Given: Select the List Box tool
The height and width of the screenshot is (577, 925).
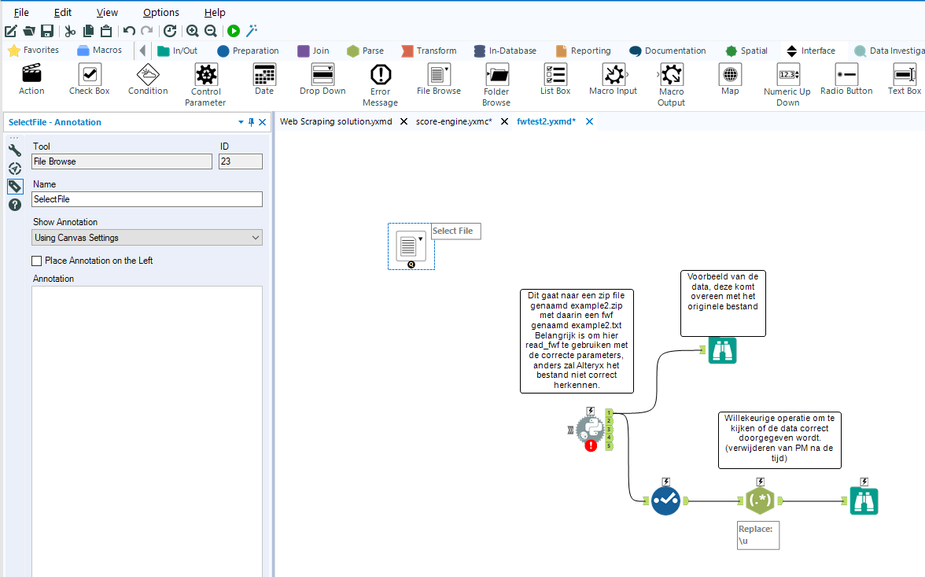Looking at the screenshot, I should click(x=555, y=80).
